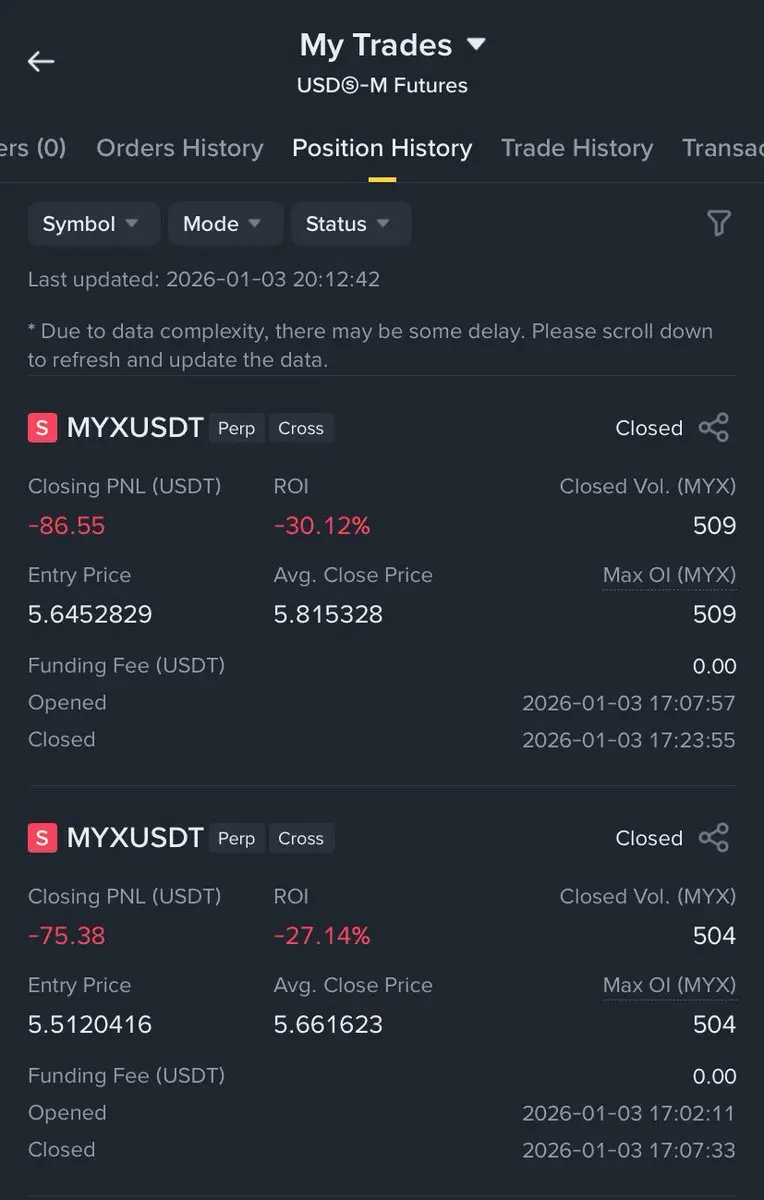Open the first MYXUSDT symbol name
Viewport: 764px width, 1200px height.
(135, 428)
